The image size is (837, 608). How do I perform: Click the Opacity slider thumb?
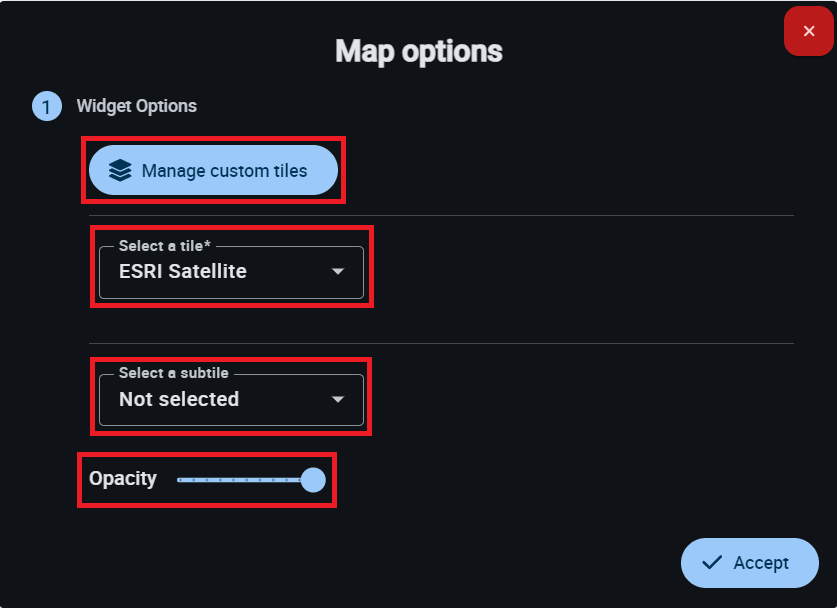pyautogui.click(x=313, y=480)
